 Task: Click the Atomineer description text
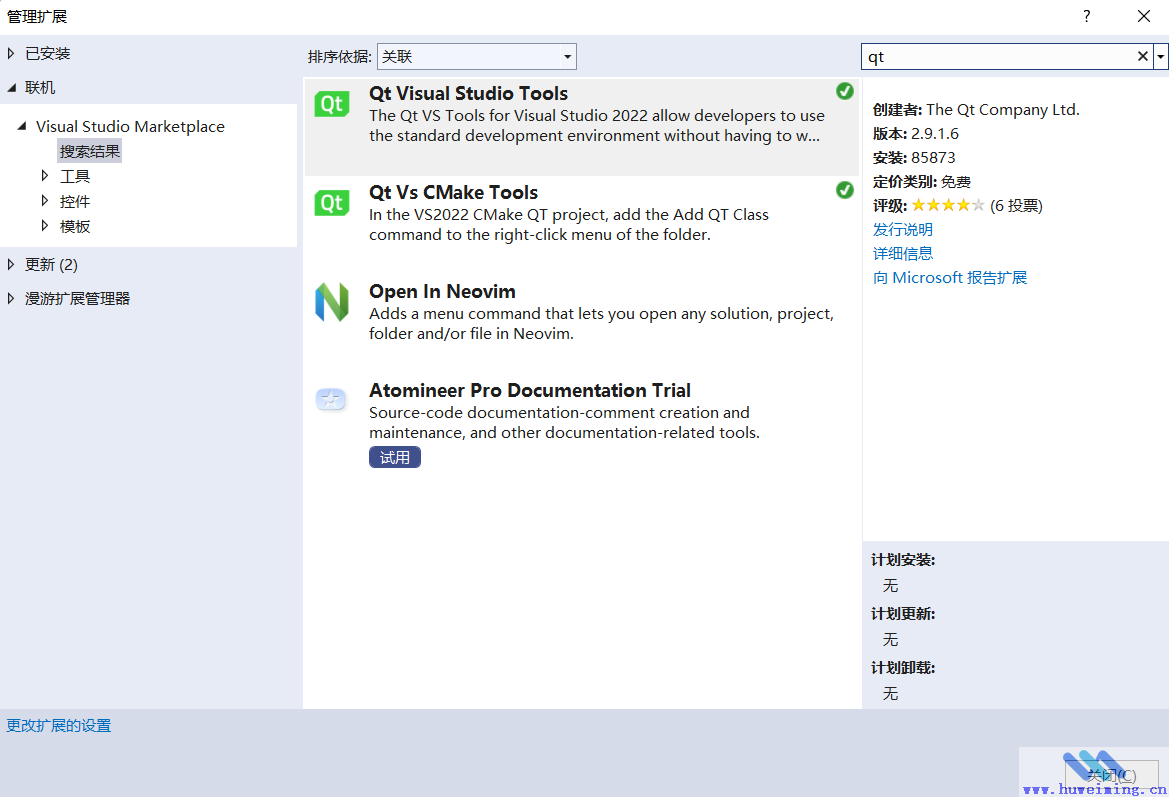coord(564,423)
